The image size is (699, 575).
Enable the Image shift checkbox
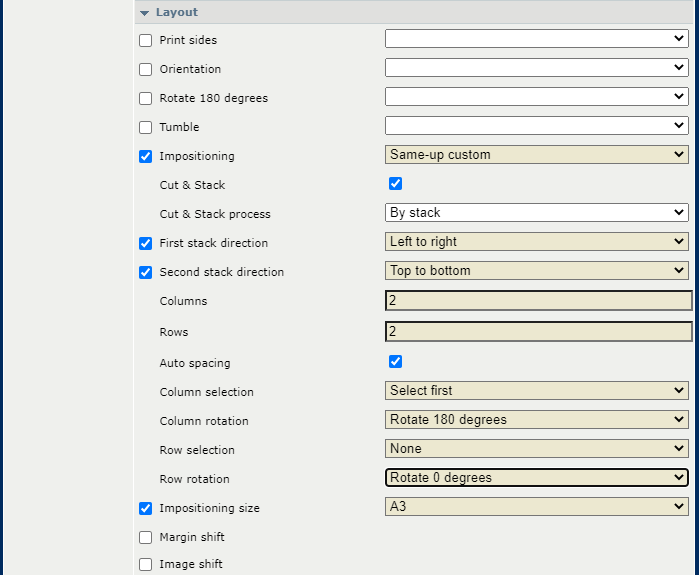click(146, 565)
